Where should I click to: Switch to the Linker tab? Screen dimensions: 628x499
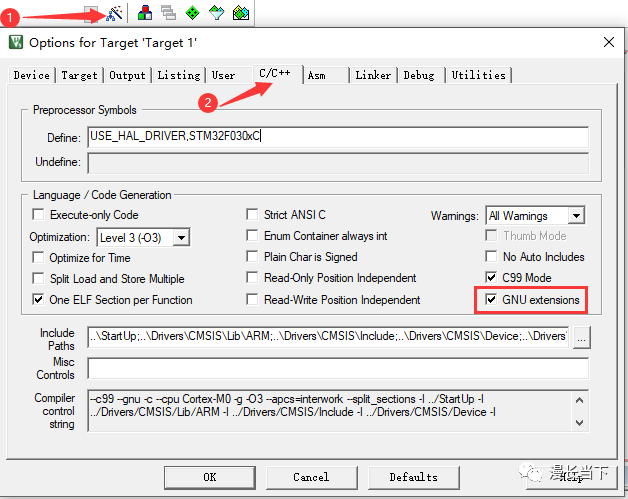point(373,75)
